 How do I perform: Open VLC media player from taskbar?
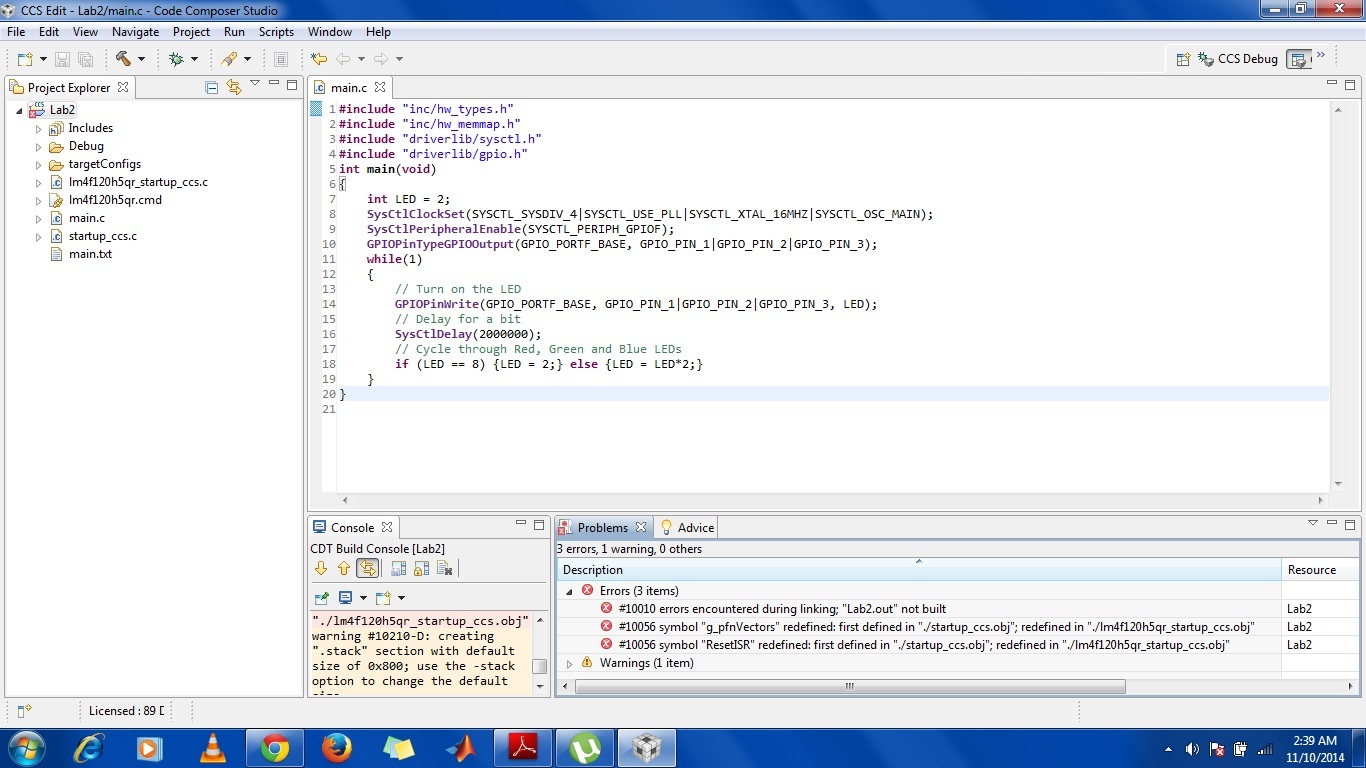212,748
